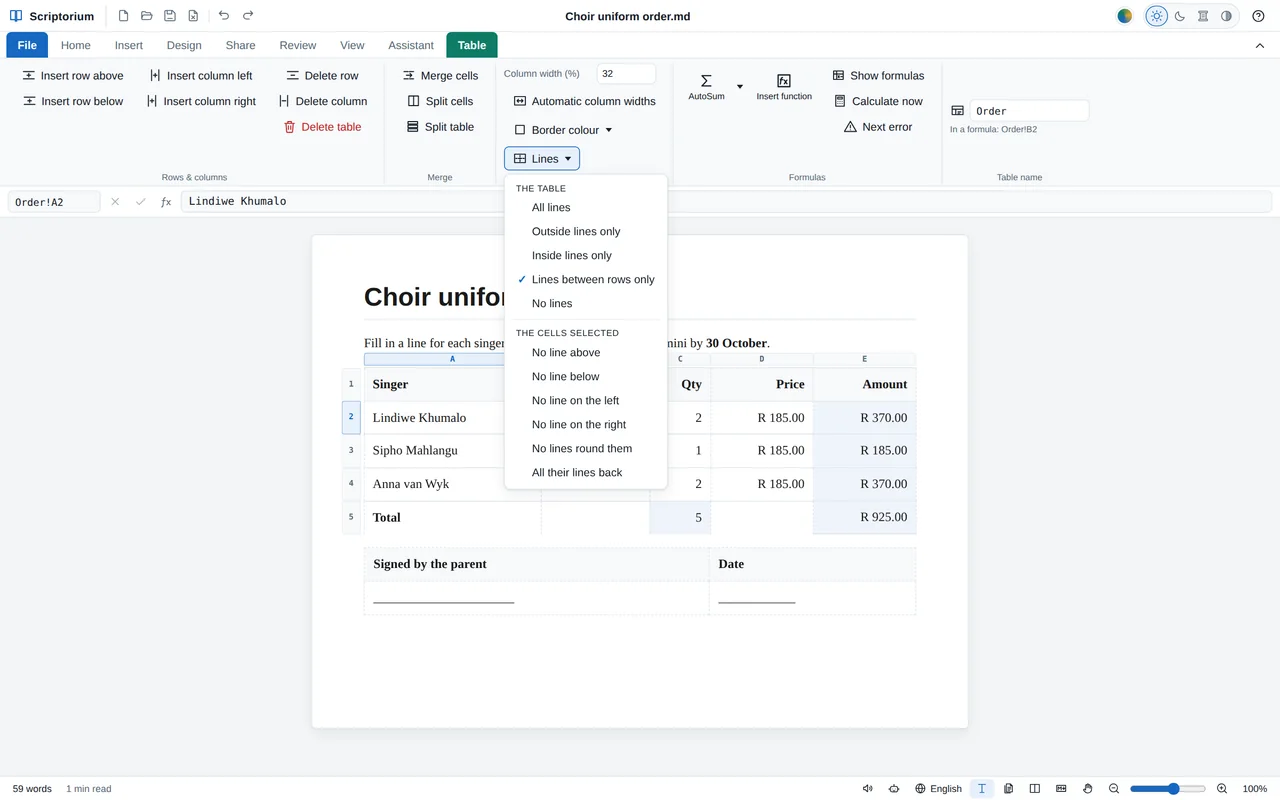Open the Order!A2 cell name box
The height and width of the screenshot is (800, 1280).
pyautogui.click(x=54, y=202)
